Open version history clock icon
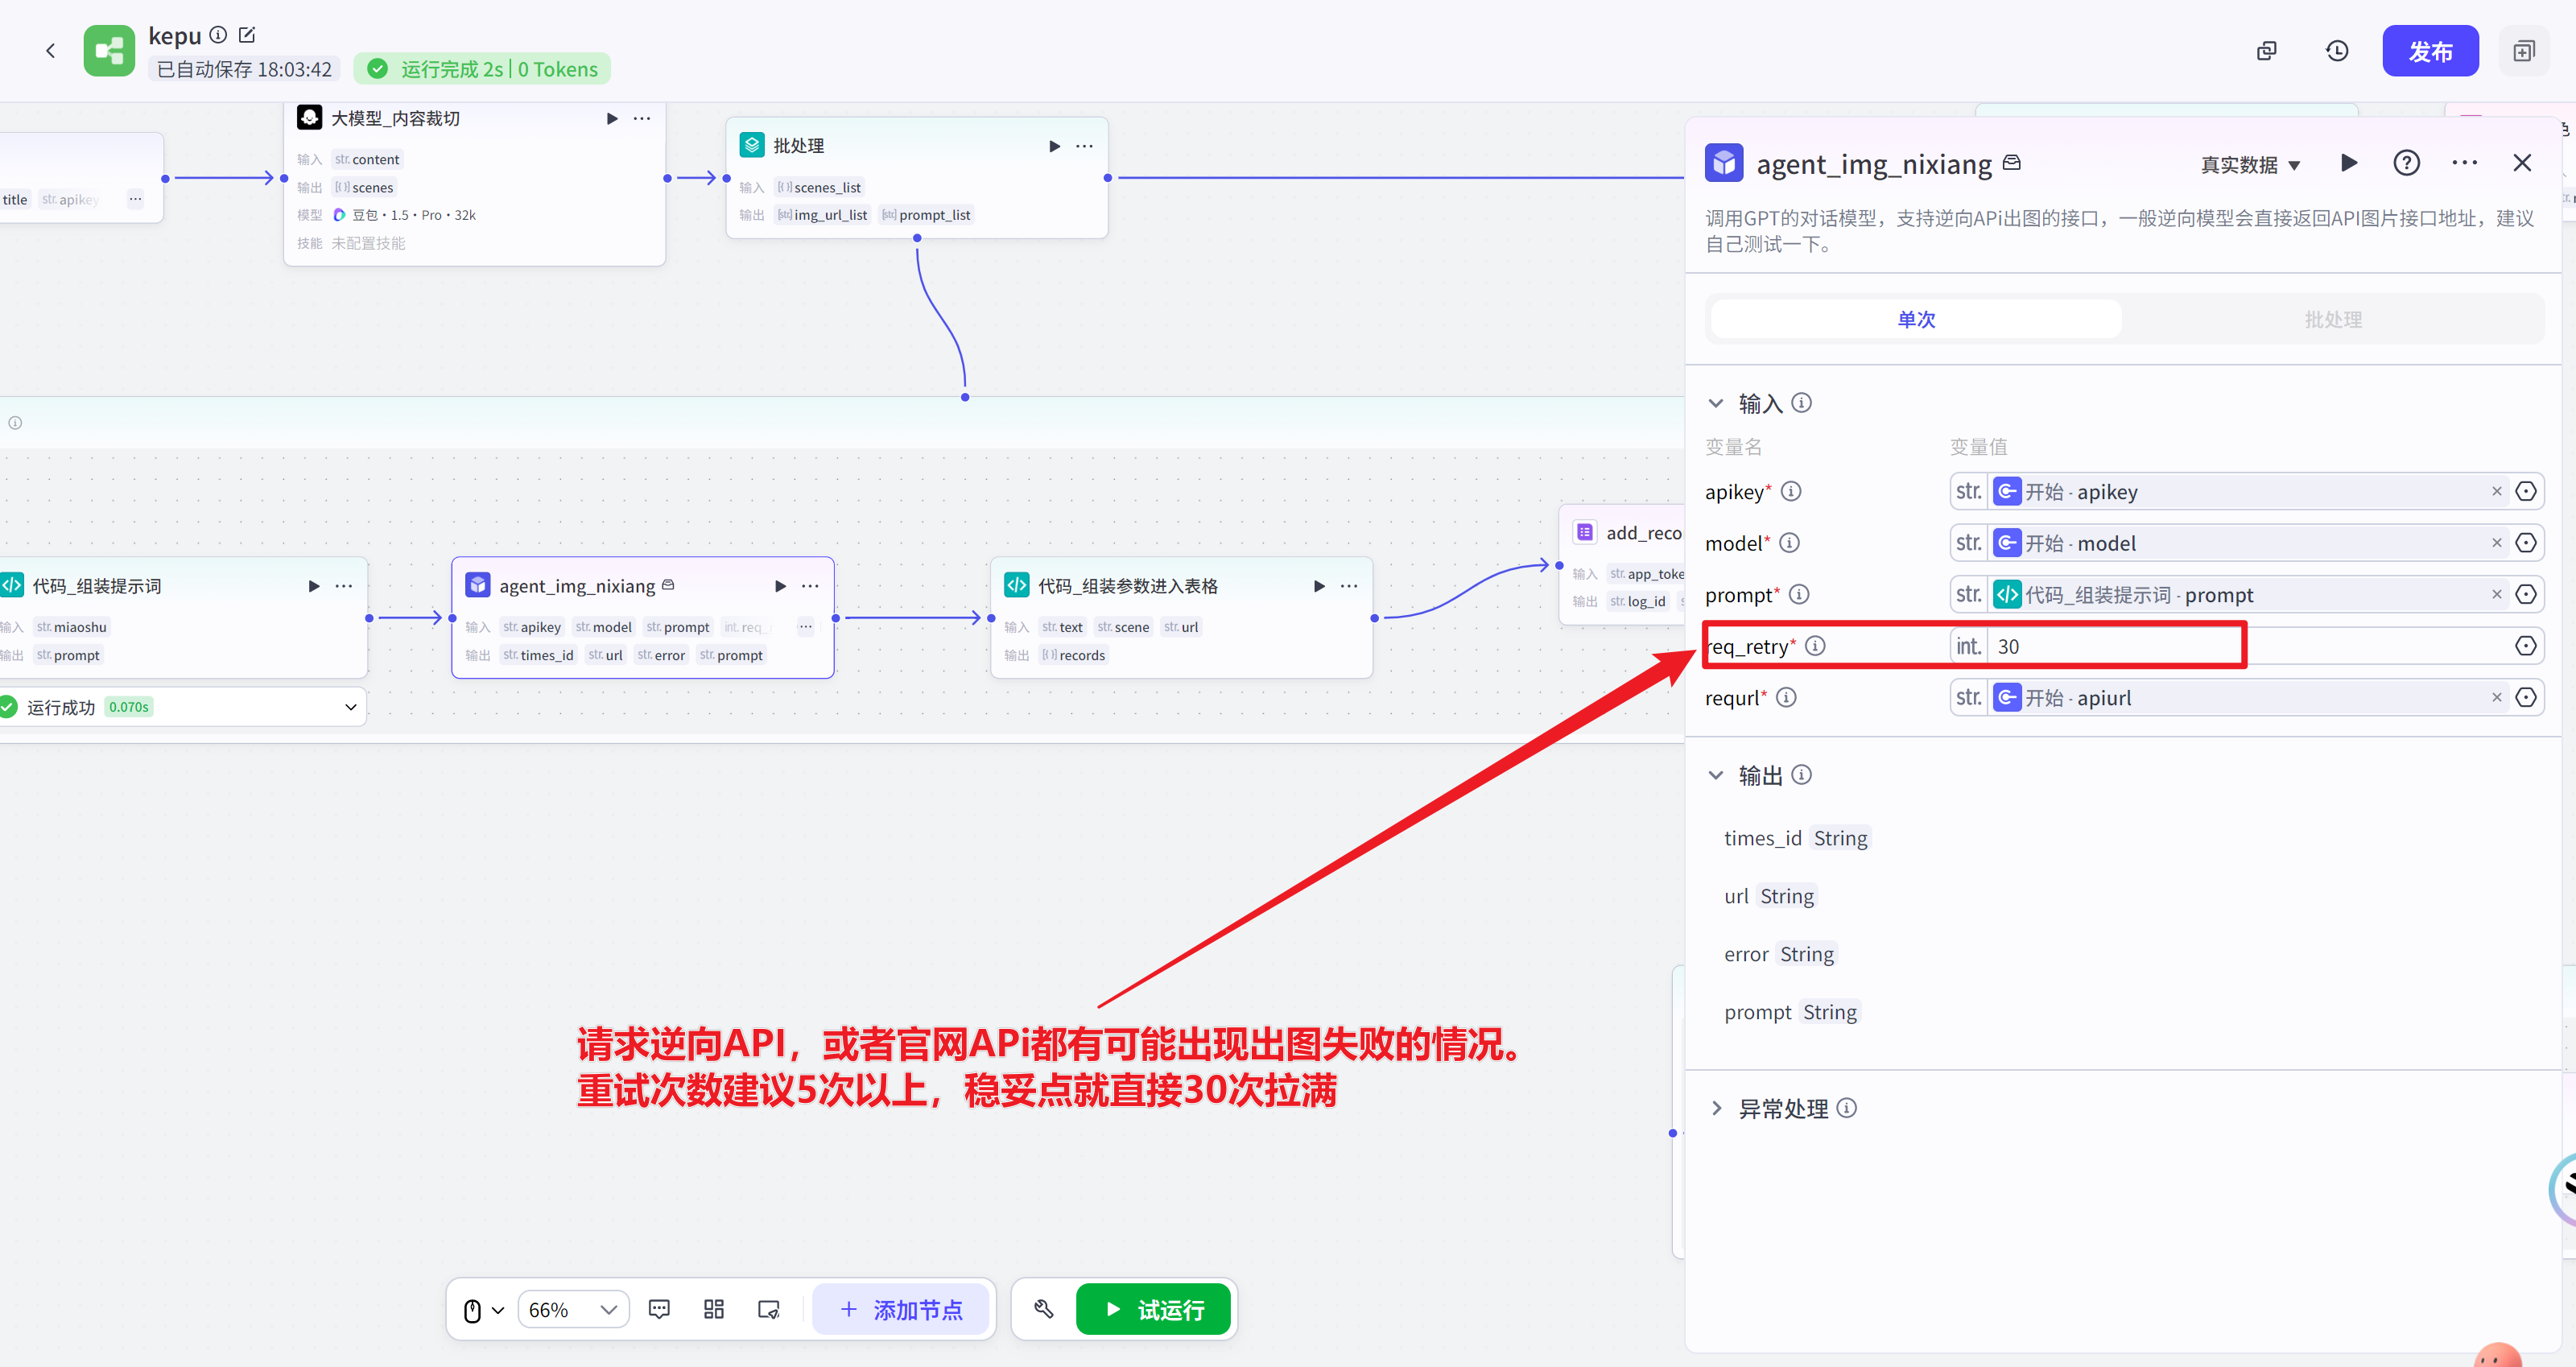This screenshot has width=2576, height=1367. [x=2337, y=51]
